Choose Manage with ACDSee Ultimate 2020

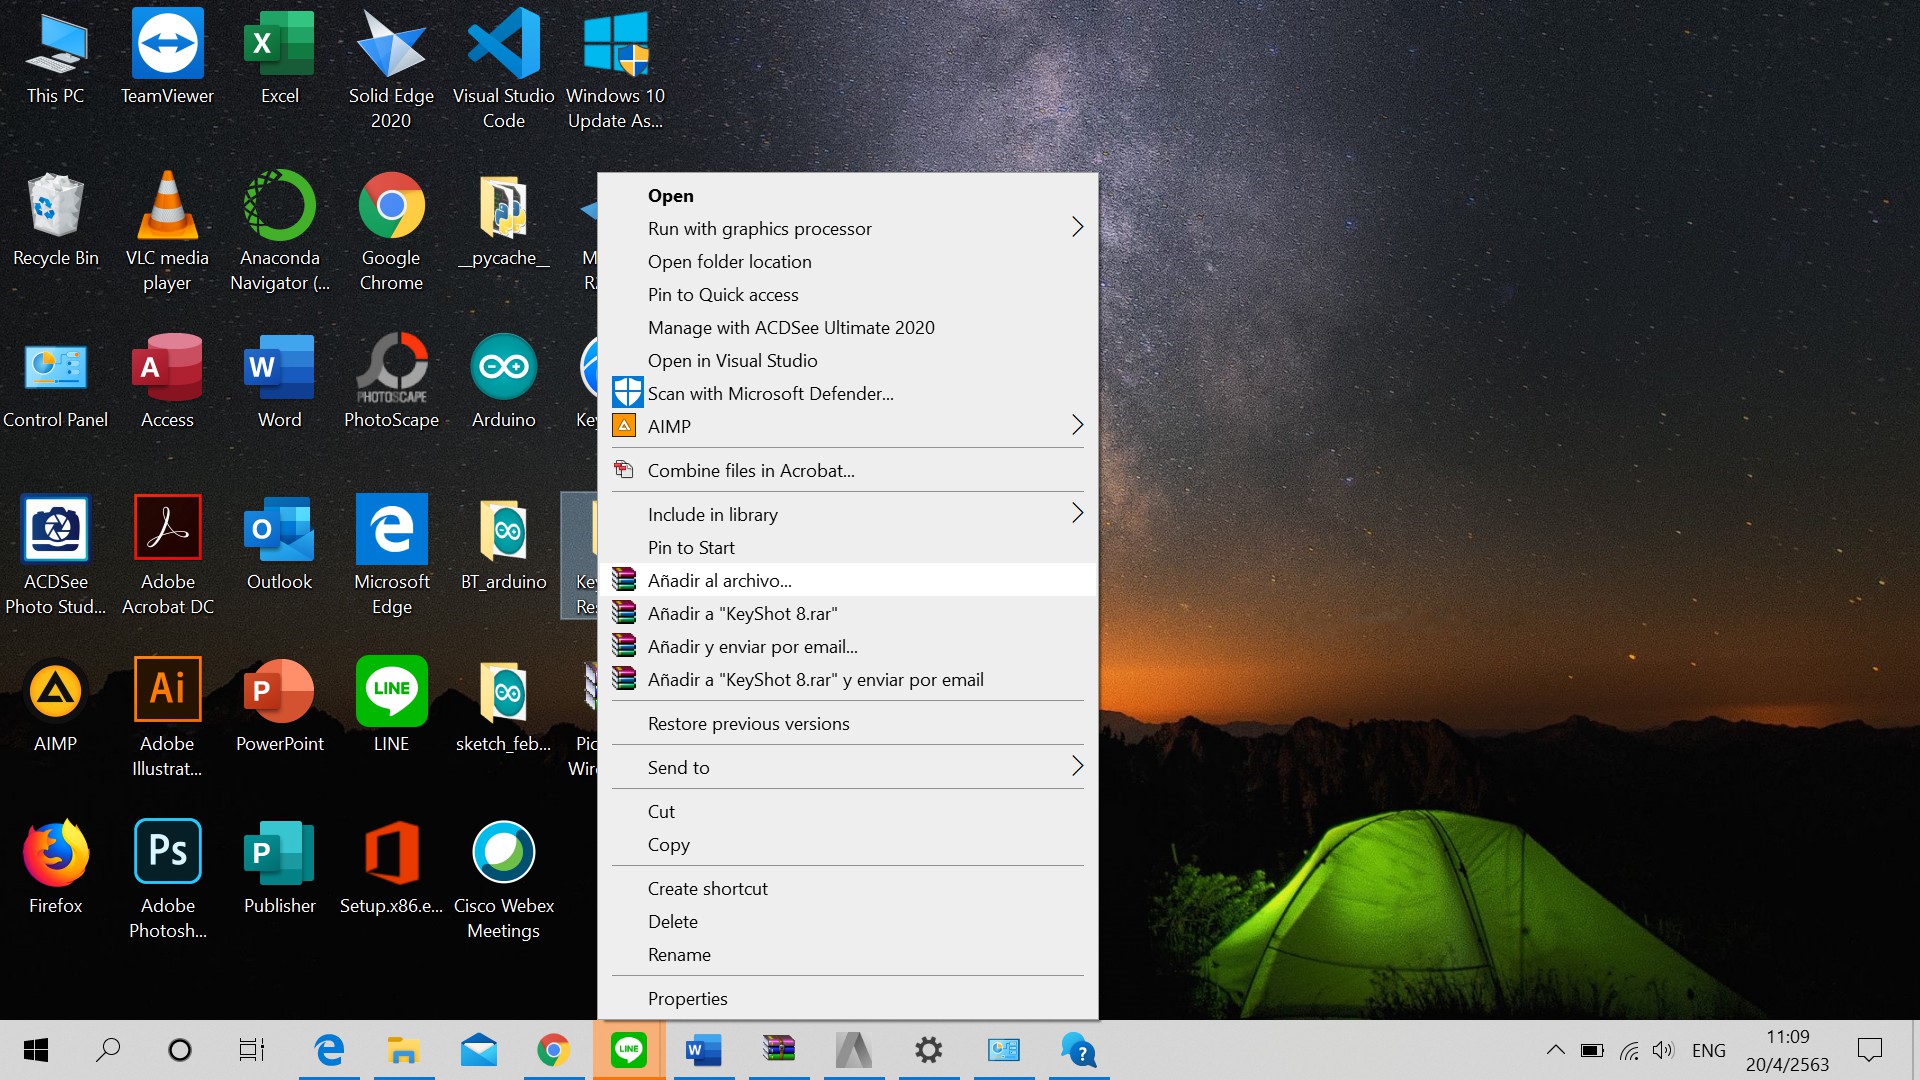(847, 328)
